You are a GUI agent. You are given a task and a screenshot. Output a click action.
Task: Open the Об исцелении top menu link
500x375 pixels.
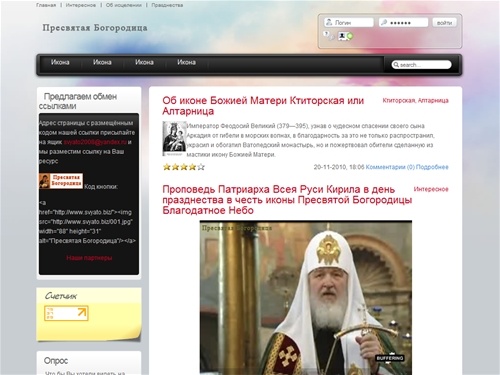point(124,5)
